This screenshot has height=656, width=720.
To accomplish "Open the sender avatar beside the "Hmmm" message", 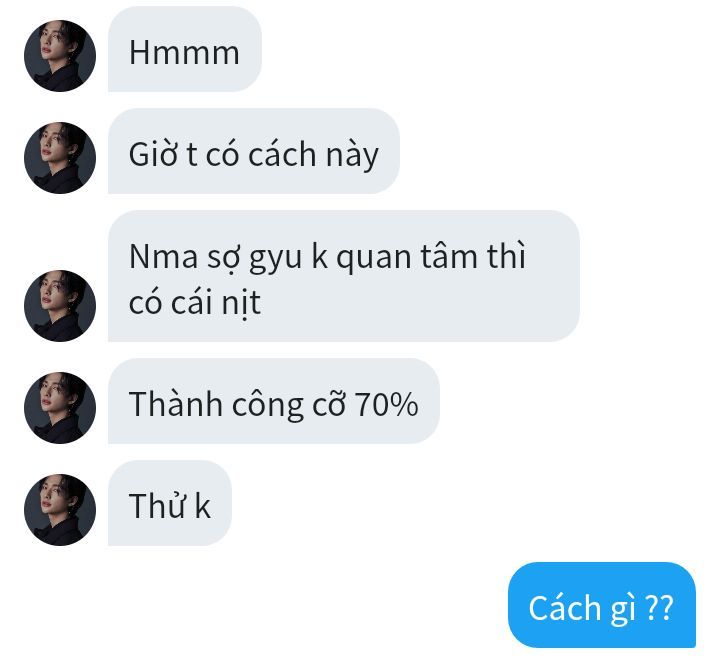I will [60, 56].
